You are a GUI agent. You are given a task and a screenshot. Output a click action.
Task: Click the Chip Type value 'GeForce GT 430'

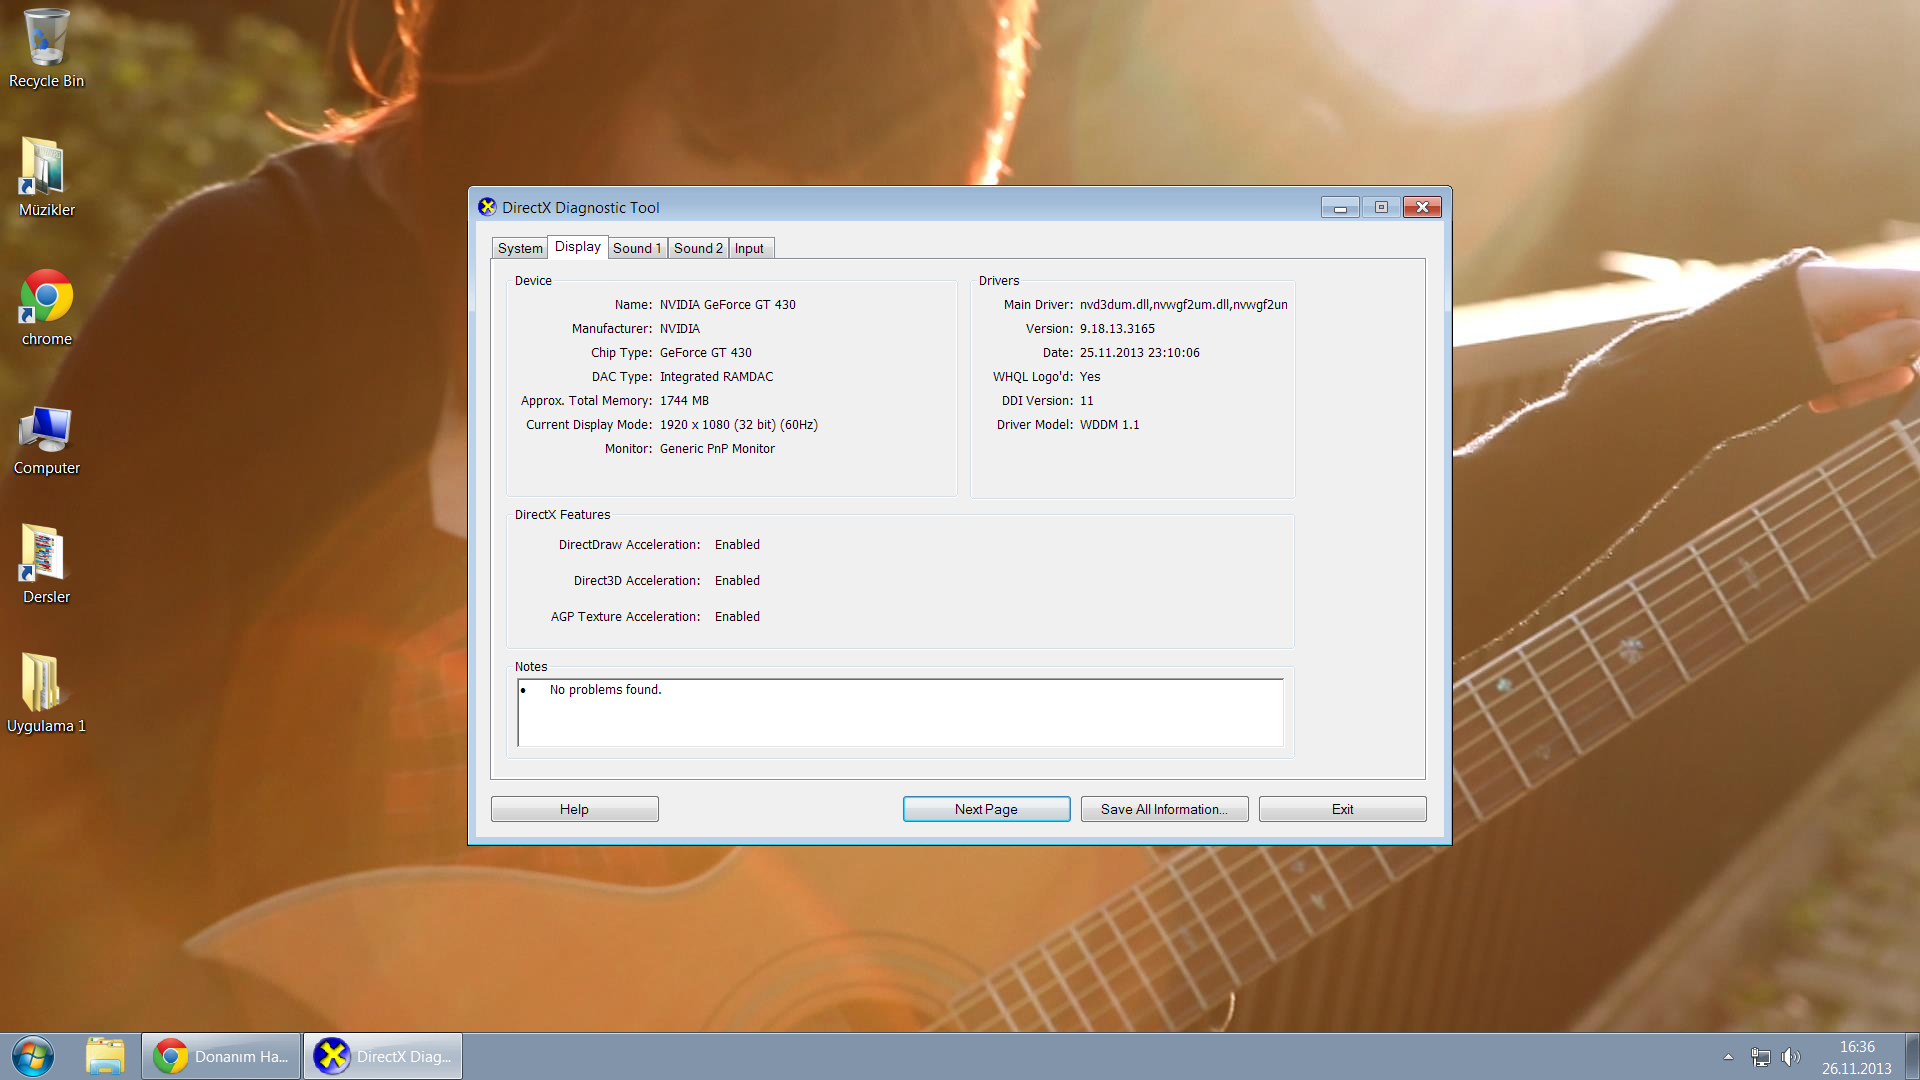(x=706, y=353)
